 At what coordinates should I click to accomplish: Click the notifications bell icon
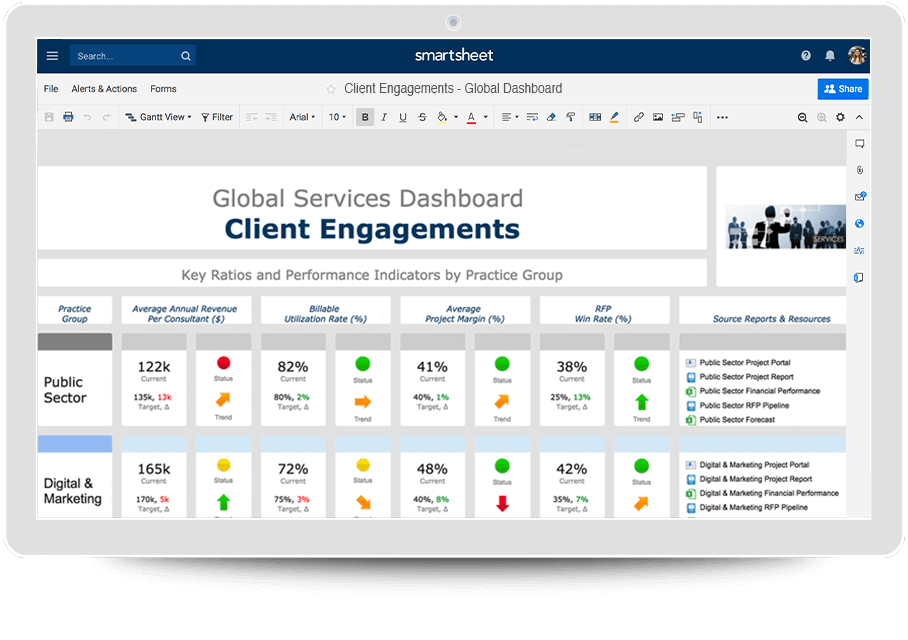(830, 56)
